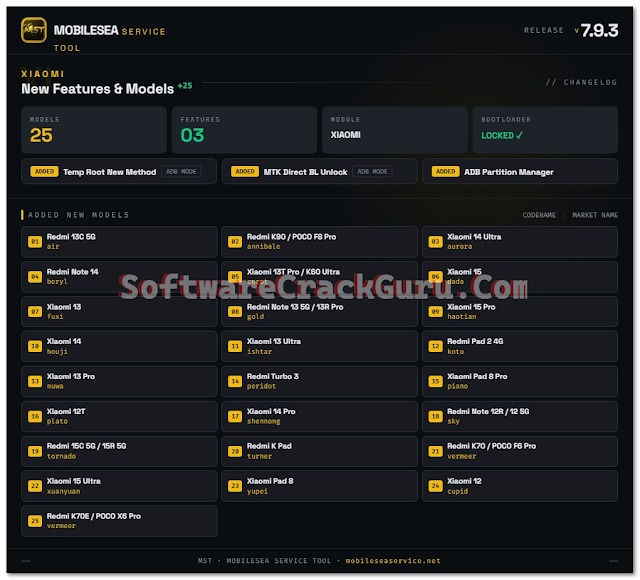640x580 pixels.
Task: Open the ADB Partition Manager feature
Action: [x=520, y=171]
